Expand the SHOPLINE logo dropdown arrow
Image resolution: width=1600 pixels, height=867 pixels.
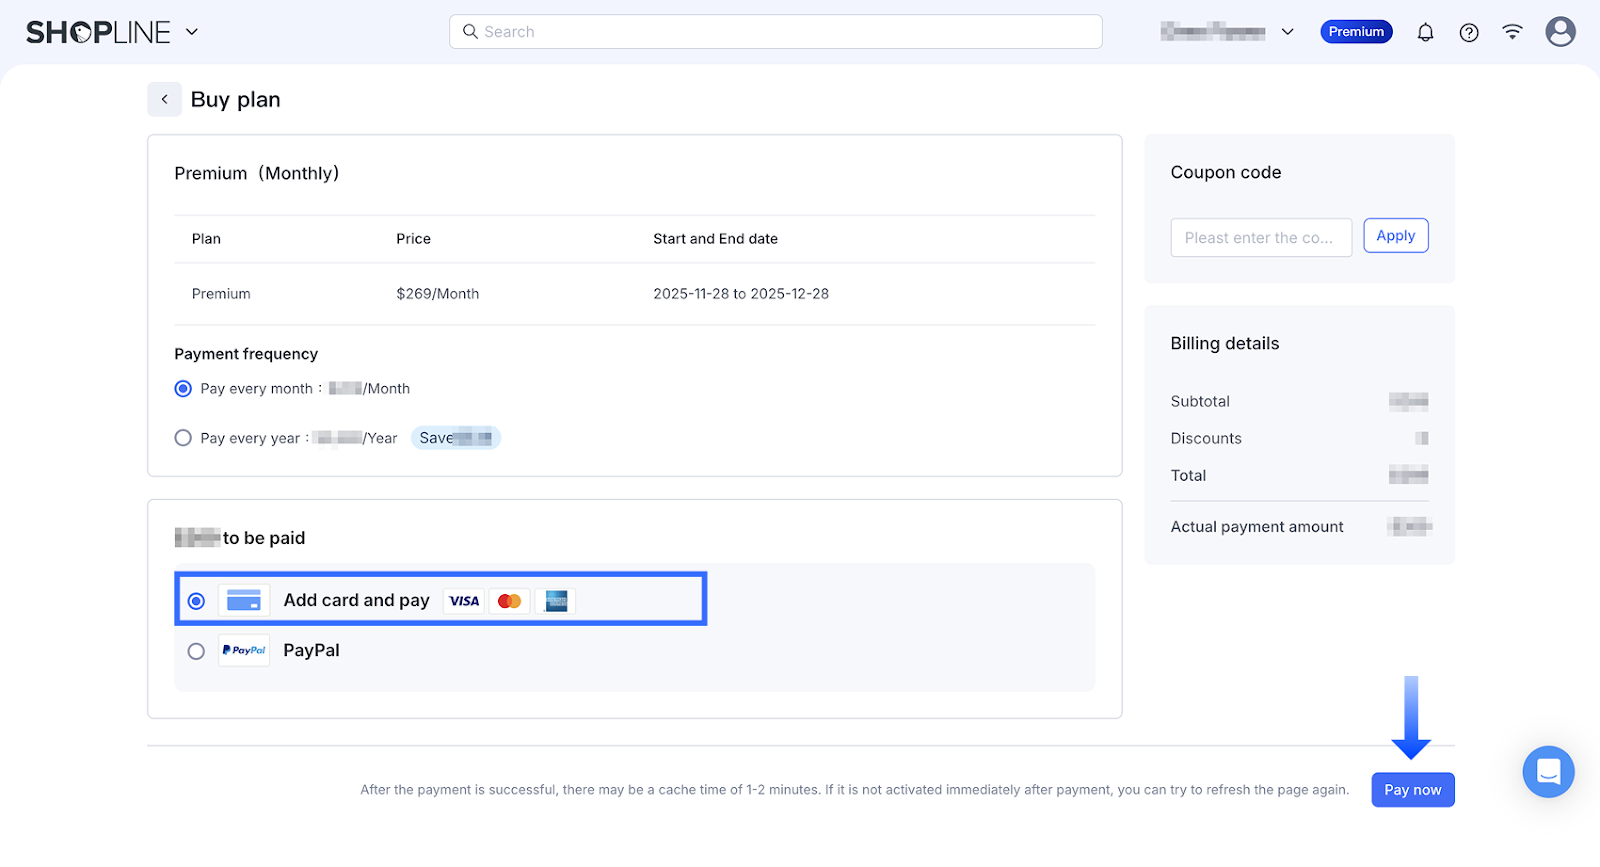pyautogui.click(x=192, y=32)
